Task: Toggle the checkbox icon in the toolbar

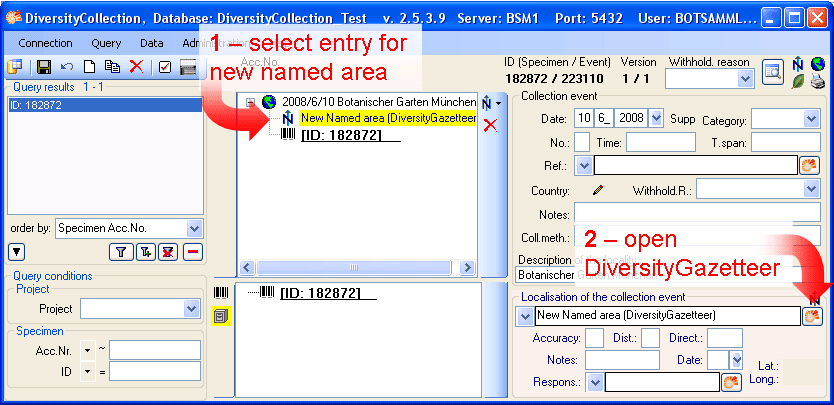Action: click(x=164, y=67)
